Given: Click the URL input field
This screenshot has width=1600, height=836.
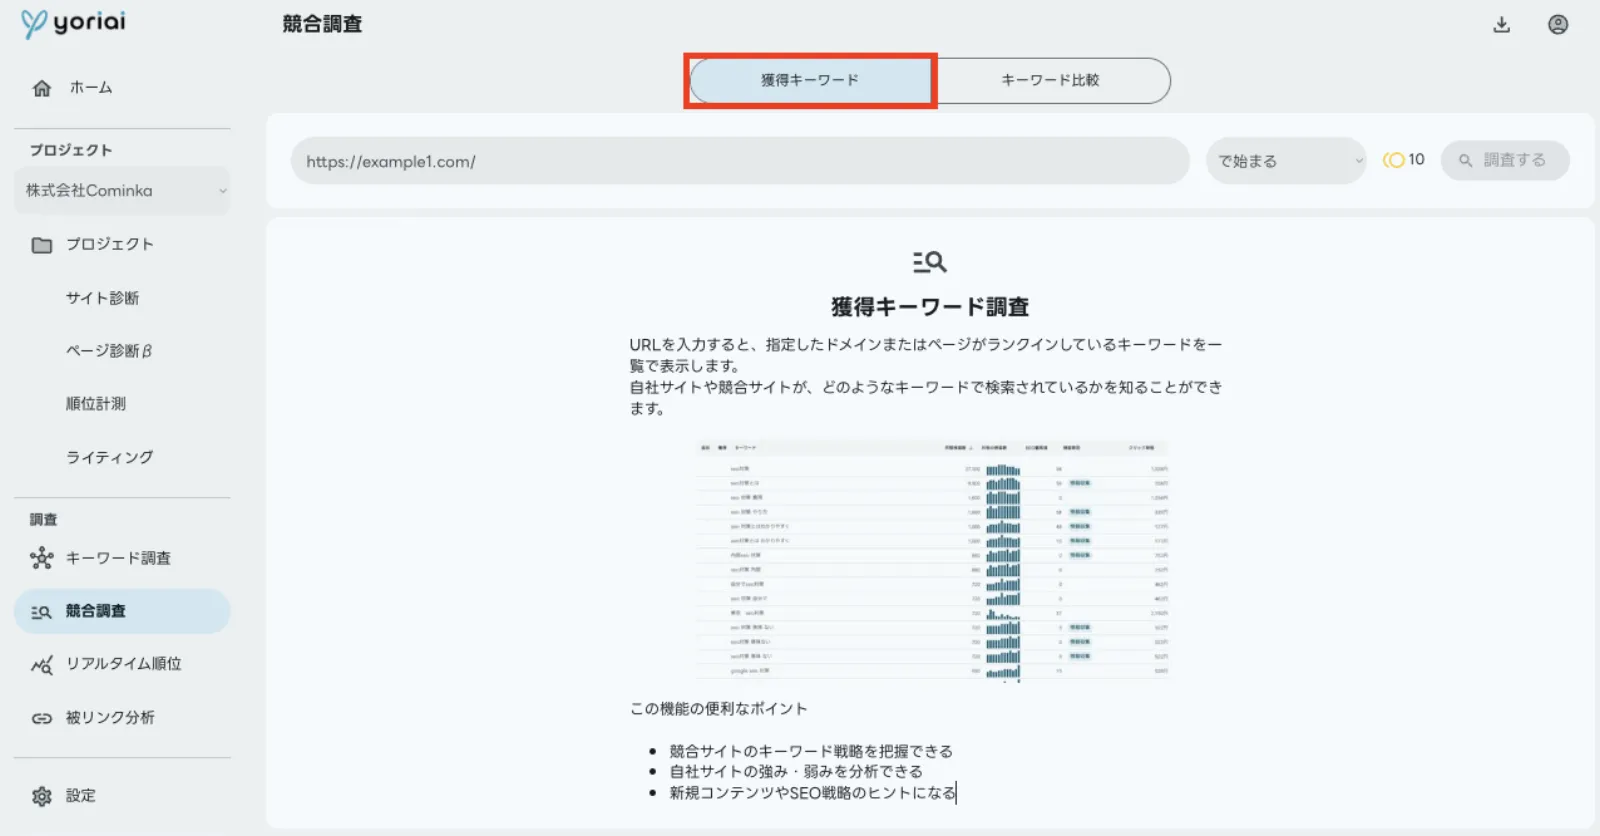Looking at the screenshot, I should (740, 161).
